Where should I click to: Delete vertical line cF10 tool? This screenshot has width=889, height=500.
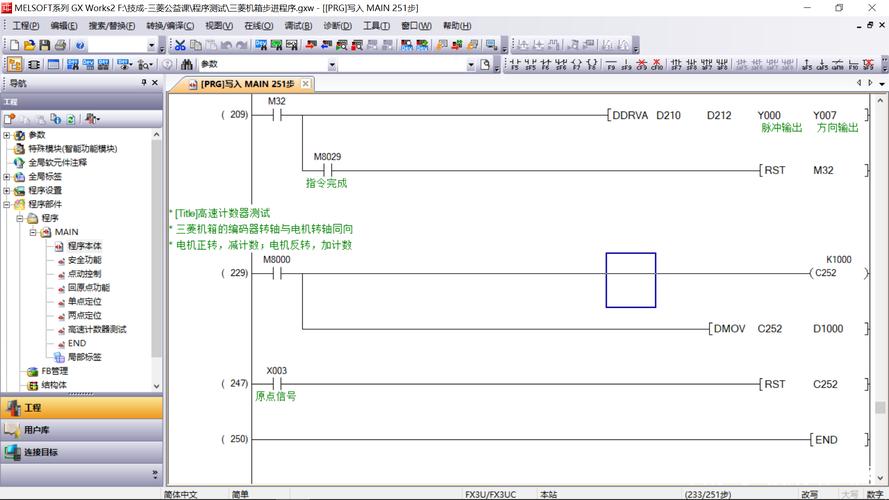pos(657,65)
